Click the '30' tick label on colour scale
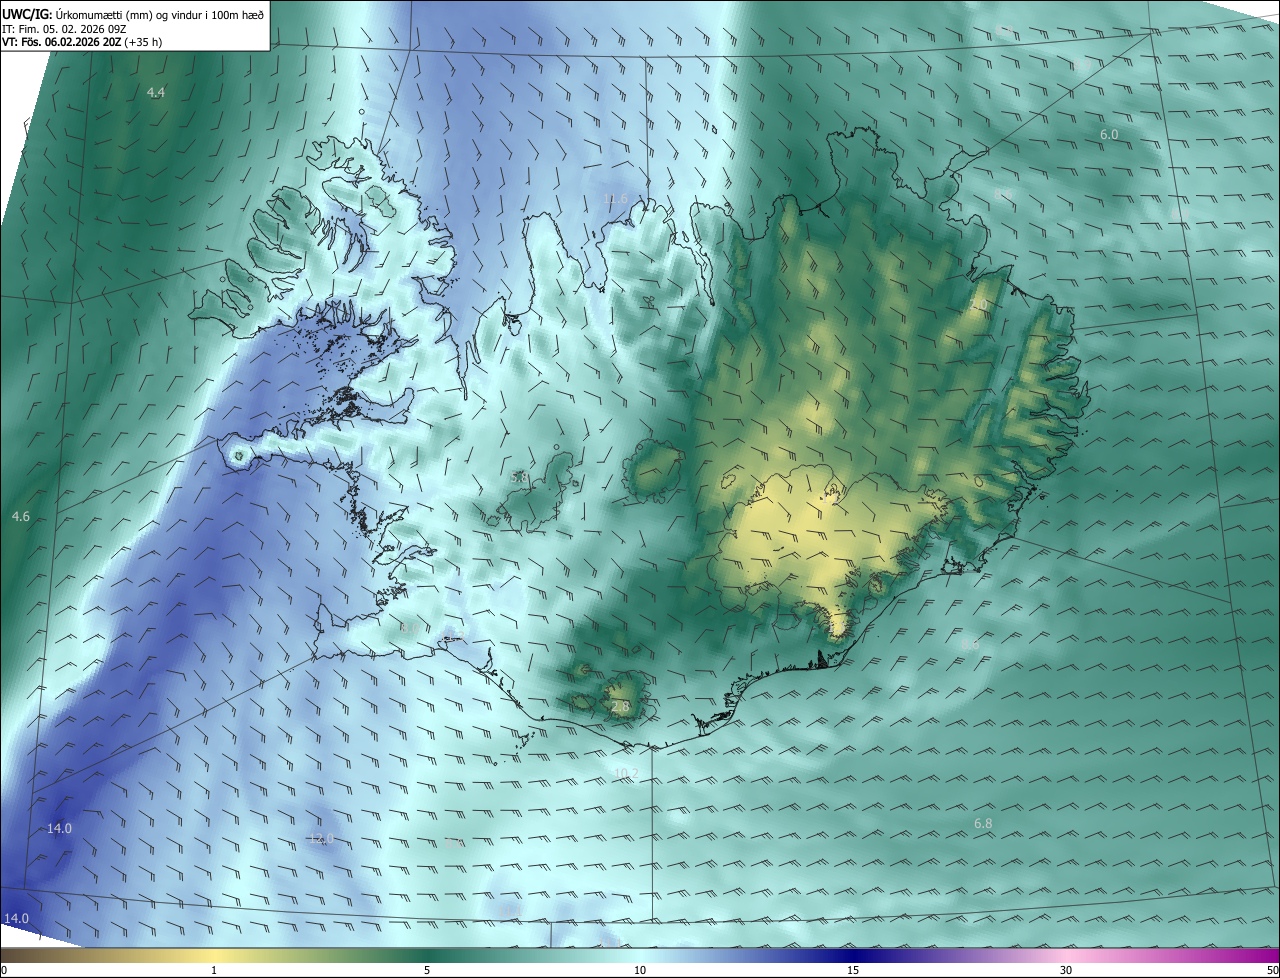 (1066, 970)
